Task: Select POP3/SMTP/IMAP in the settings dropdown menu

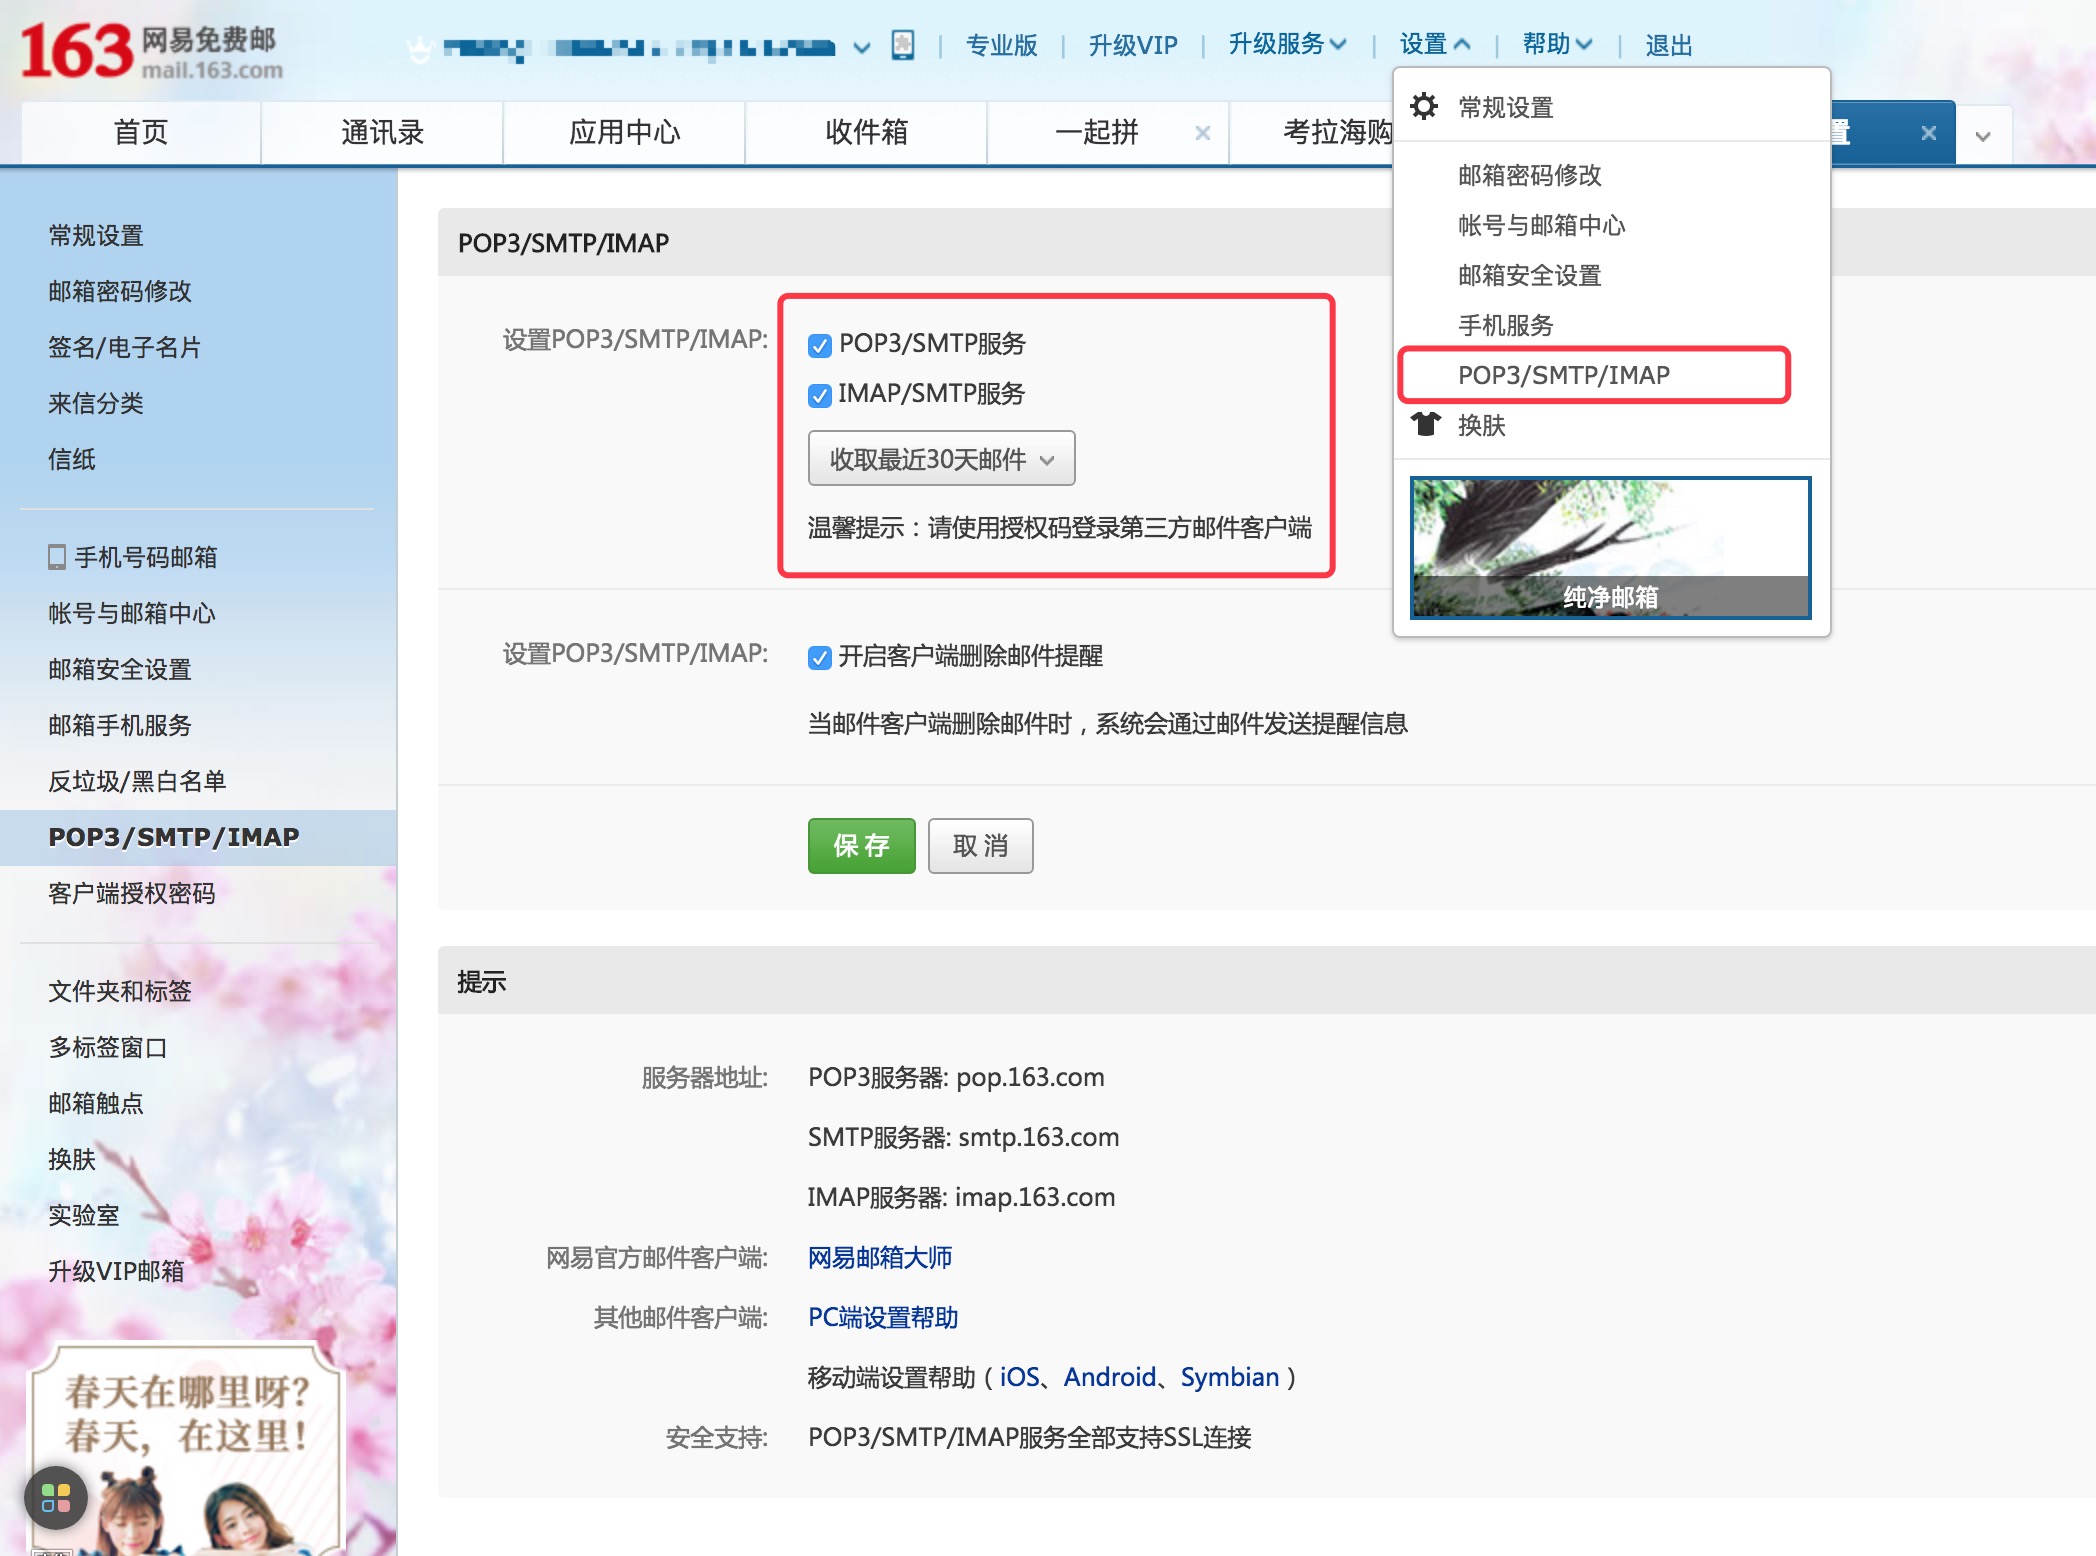Action: (x=1564, y=375)
